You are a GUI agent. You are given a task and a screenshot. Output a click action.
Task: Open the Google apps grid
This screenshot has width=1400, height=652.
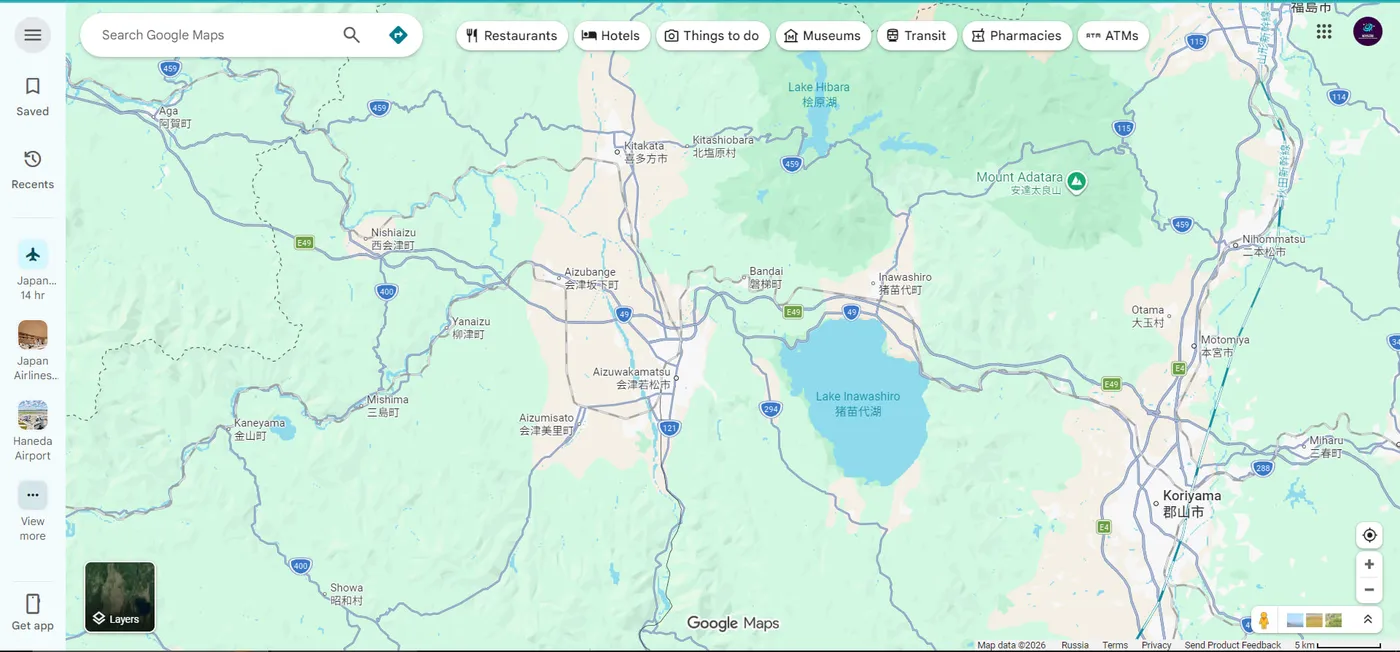coord(1324,32)
